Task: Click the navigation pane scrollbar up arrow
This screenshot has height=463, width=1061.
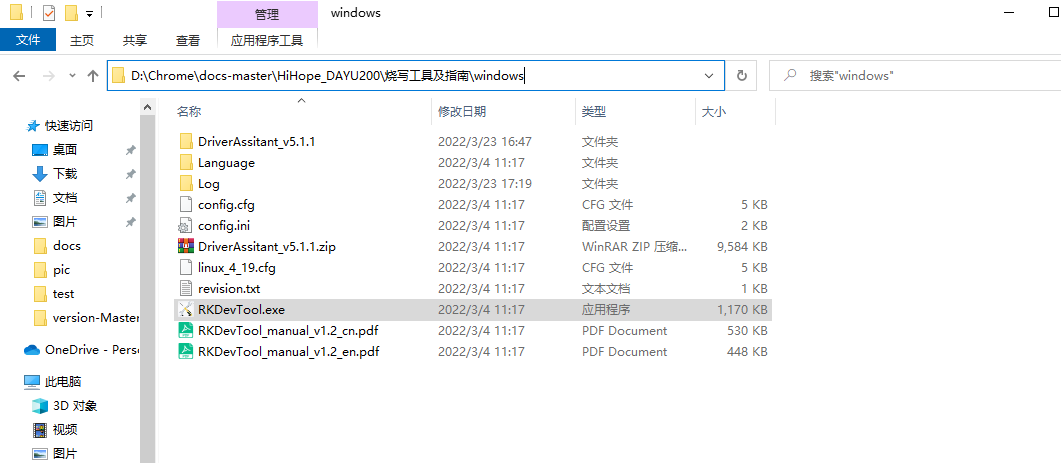Action: (148, 107)
